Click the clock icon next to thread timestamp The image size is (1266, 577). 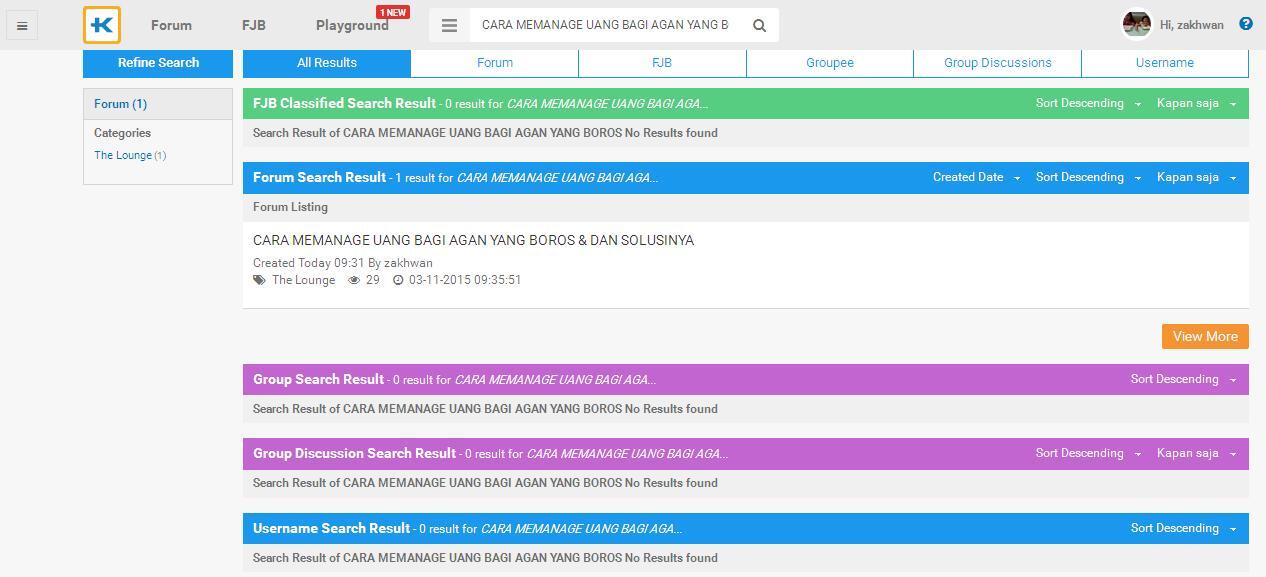pos(400,280)
